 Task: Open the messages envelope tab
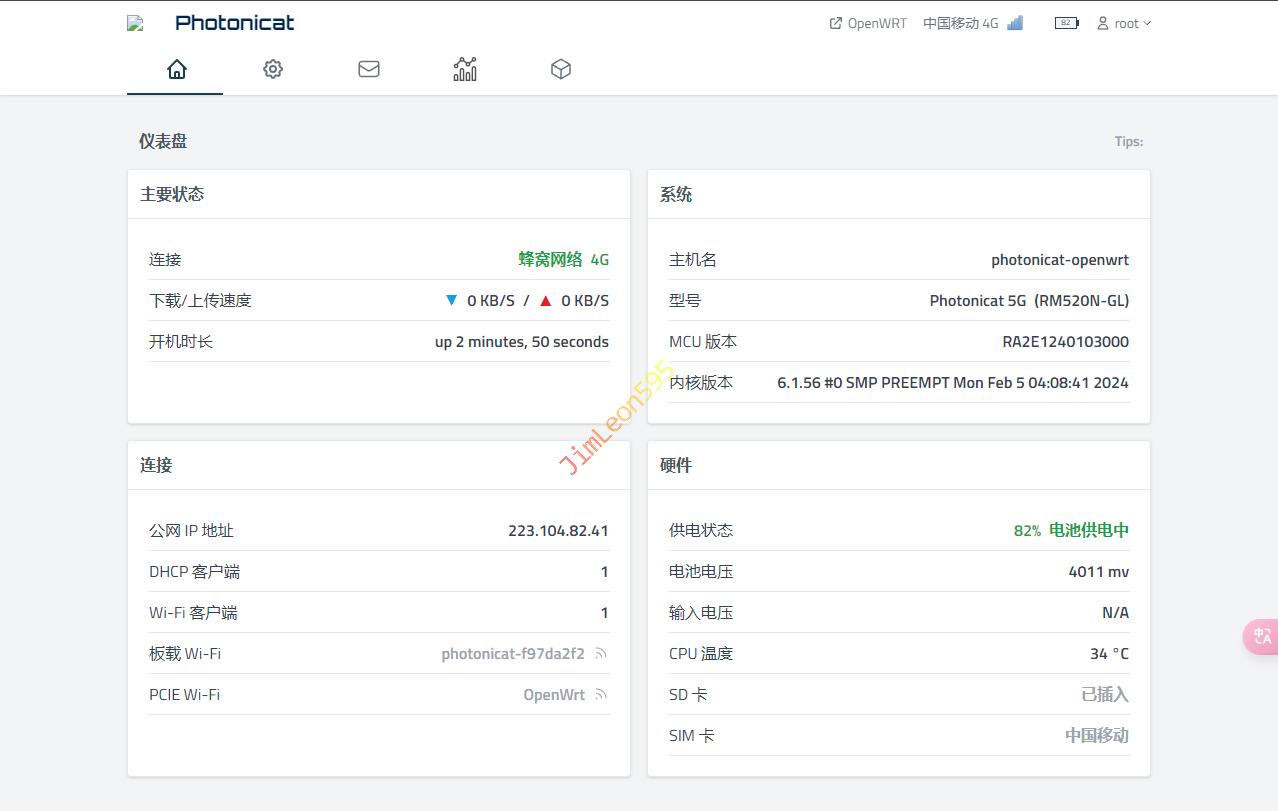[x=369, y=69]
